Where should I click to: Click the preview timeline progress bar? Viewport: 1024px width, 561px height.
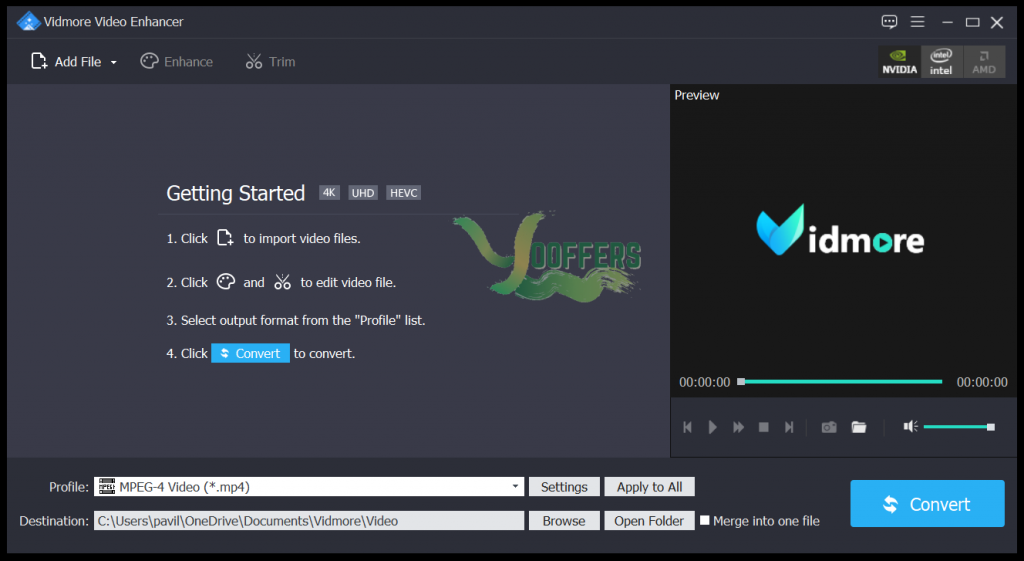point(840,381)
